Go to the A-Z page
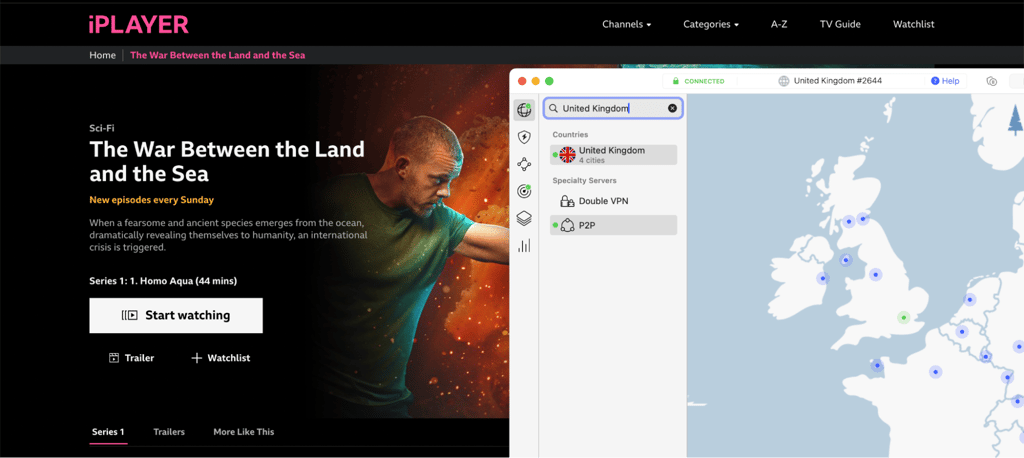This screenshot has height=458, width=1024. pos(778,24)
